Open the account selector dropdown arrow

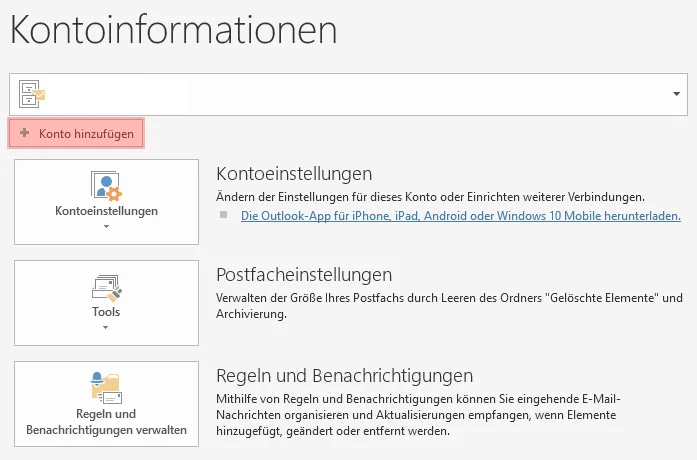(679, 93)
